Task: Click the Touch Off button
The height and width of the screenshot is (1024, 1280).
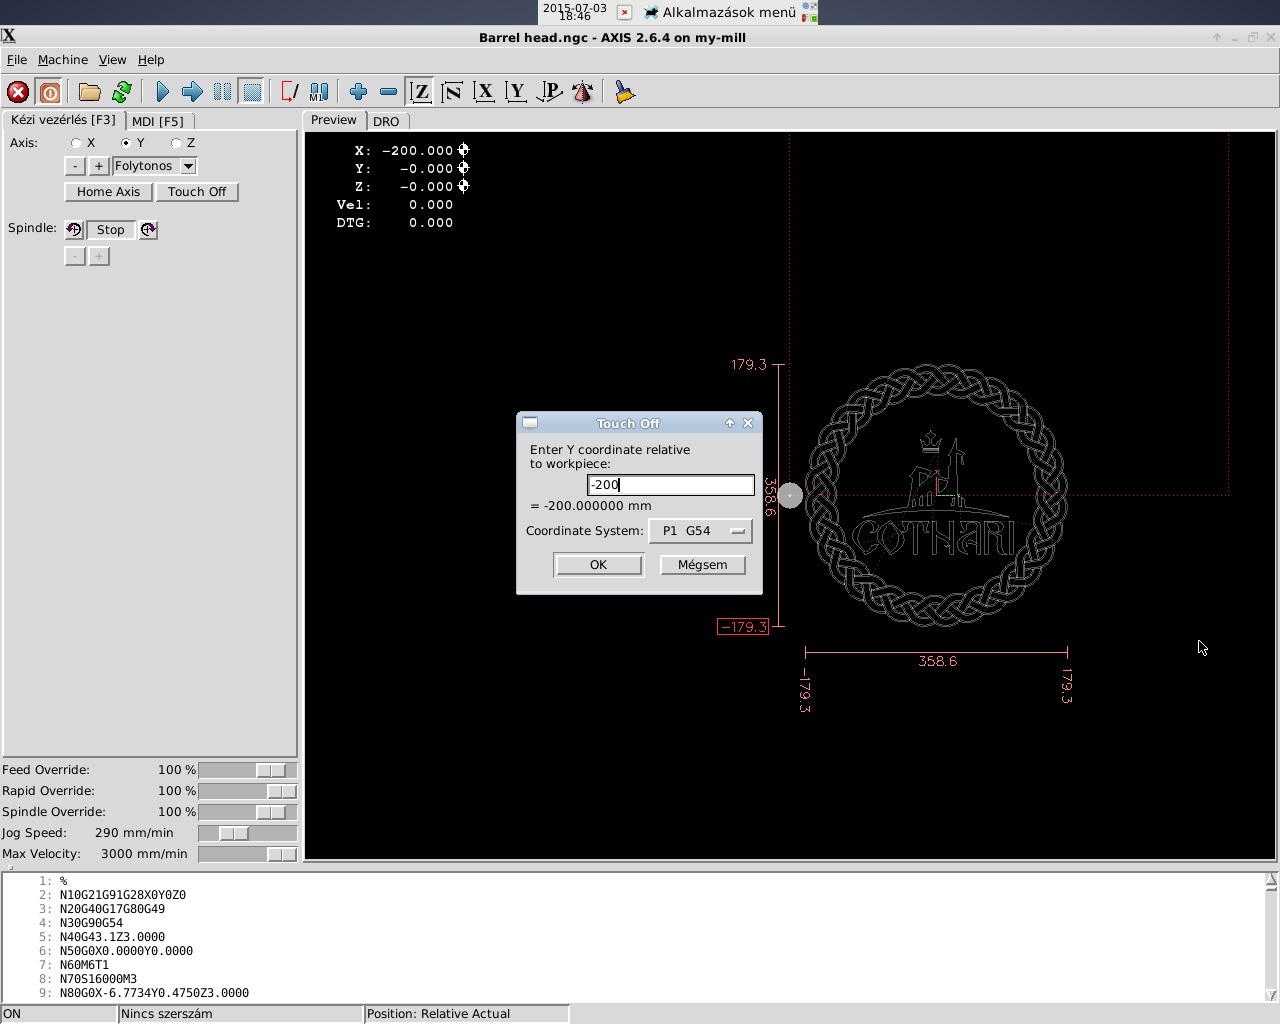Action: click(197, 192)
